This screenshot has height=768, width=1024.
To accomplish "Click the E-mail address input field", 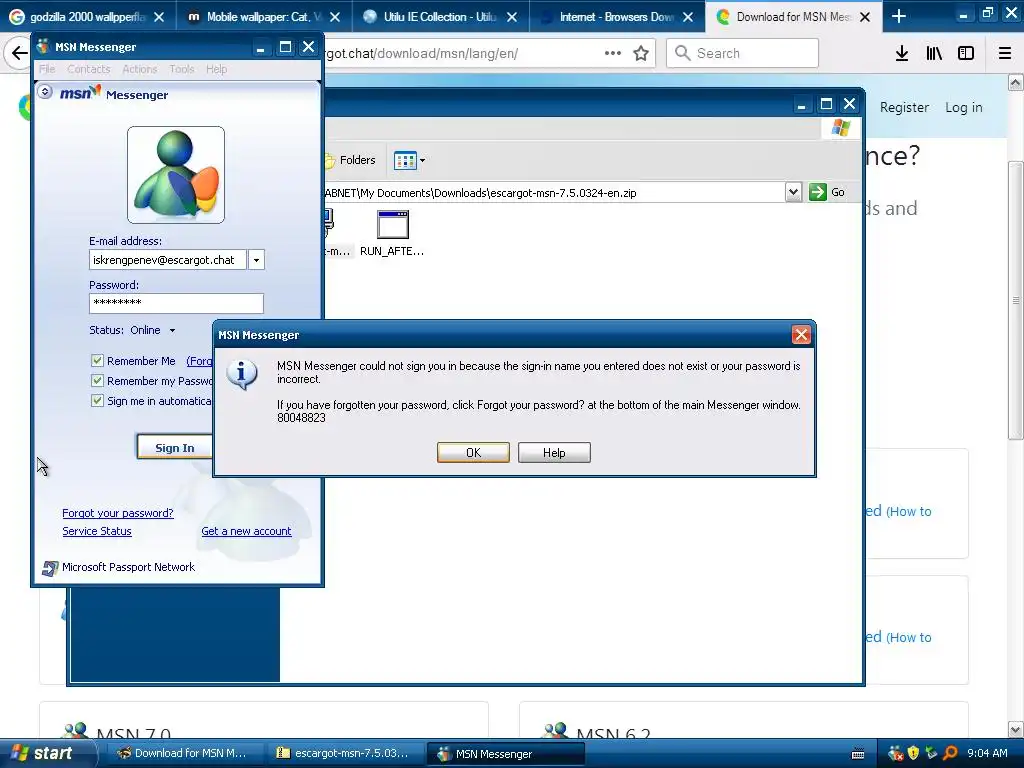I will [168, 260].
